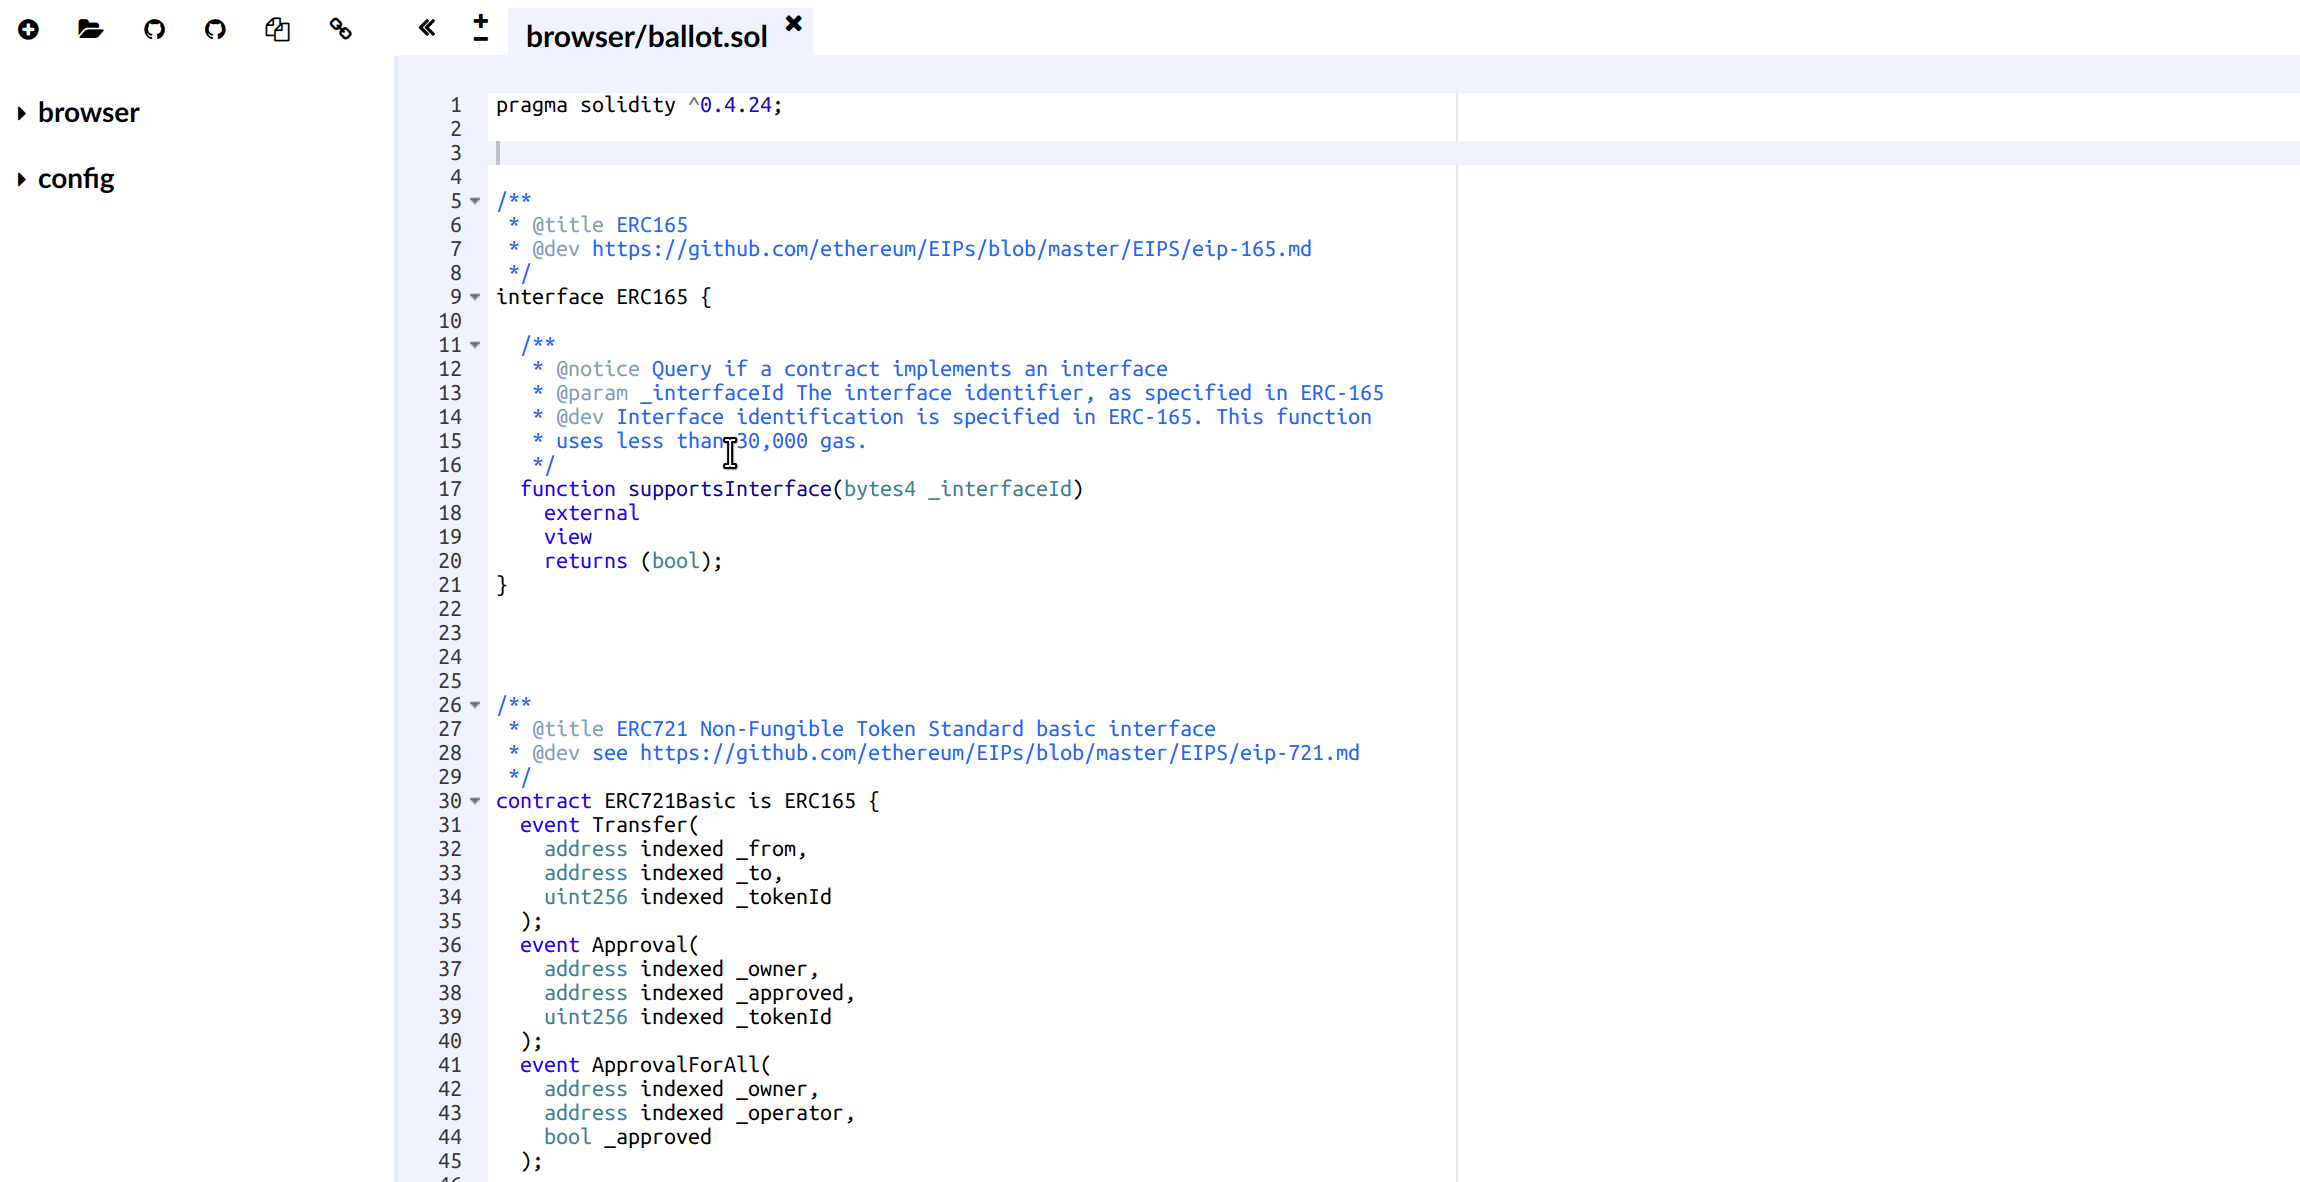
Task: Collapse file panel with double chevron
Action: pos(427,28)
